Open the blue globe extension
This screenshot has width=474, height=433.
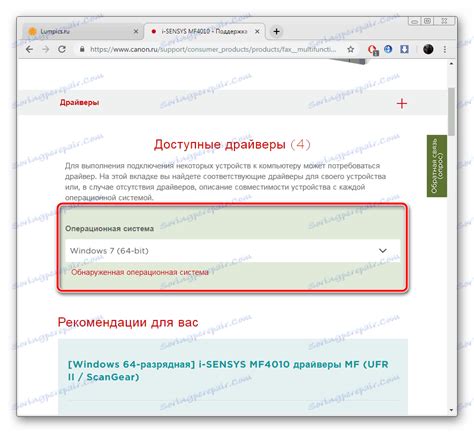click(x=388, y=49)
